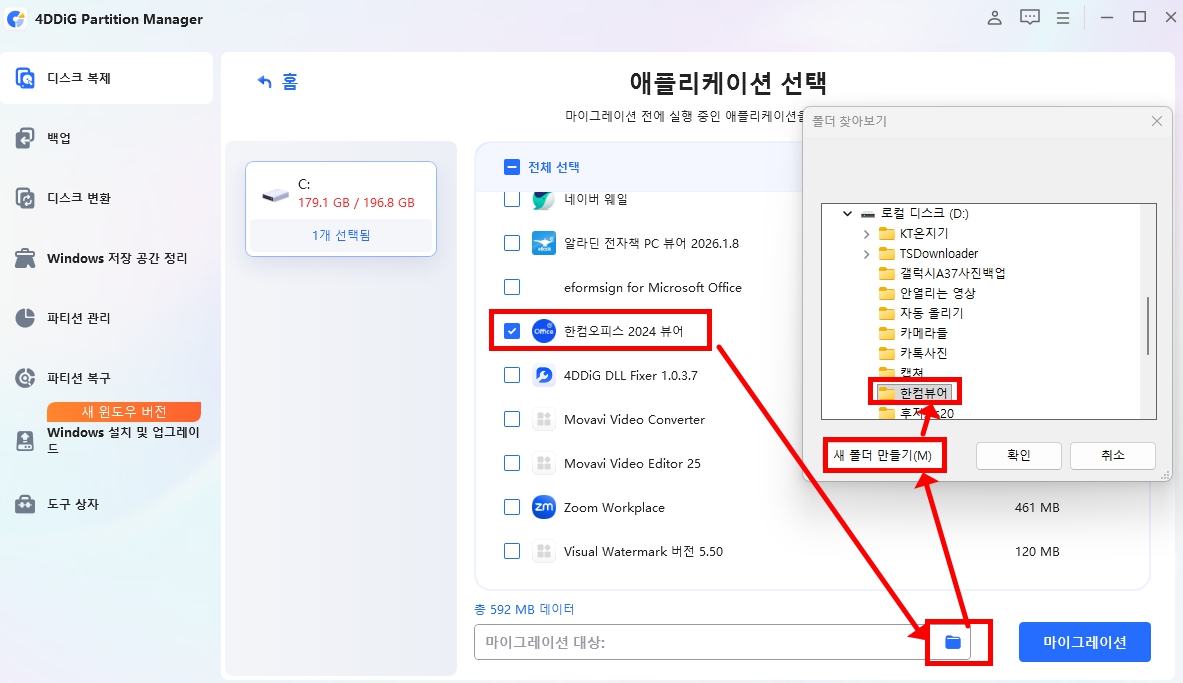This screenshot has height=683, width=1183.
Task: Click the disk clone sidebar icon
Action: click(25, 78)
